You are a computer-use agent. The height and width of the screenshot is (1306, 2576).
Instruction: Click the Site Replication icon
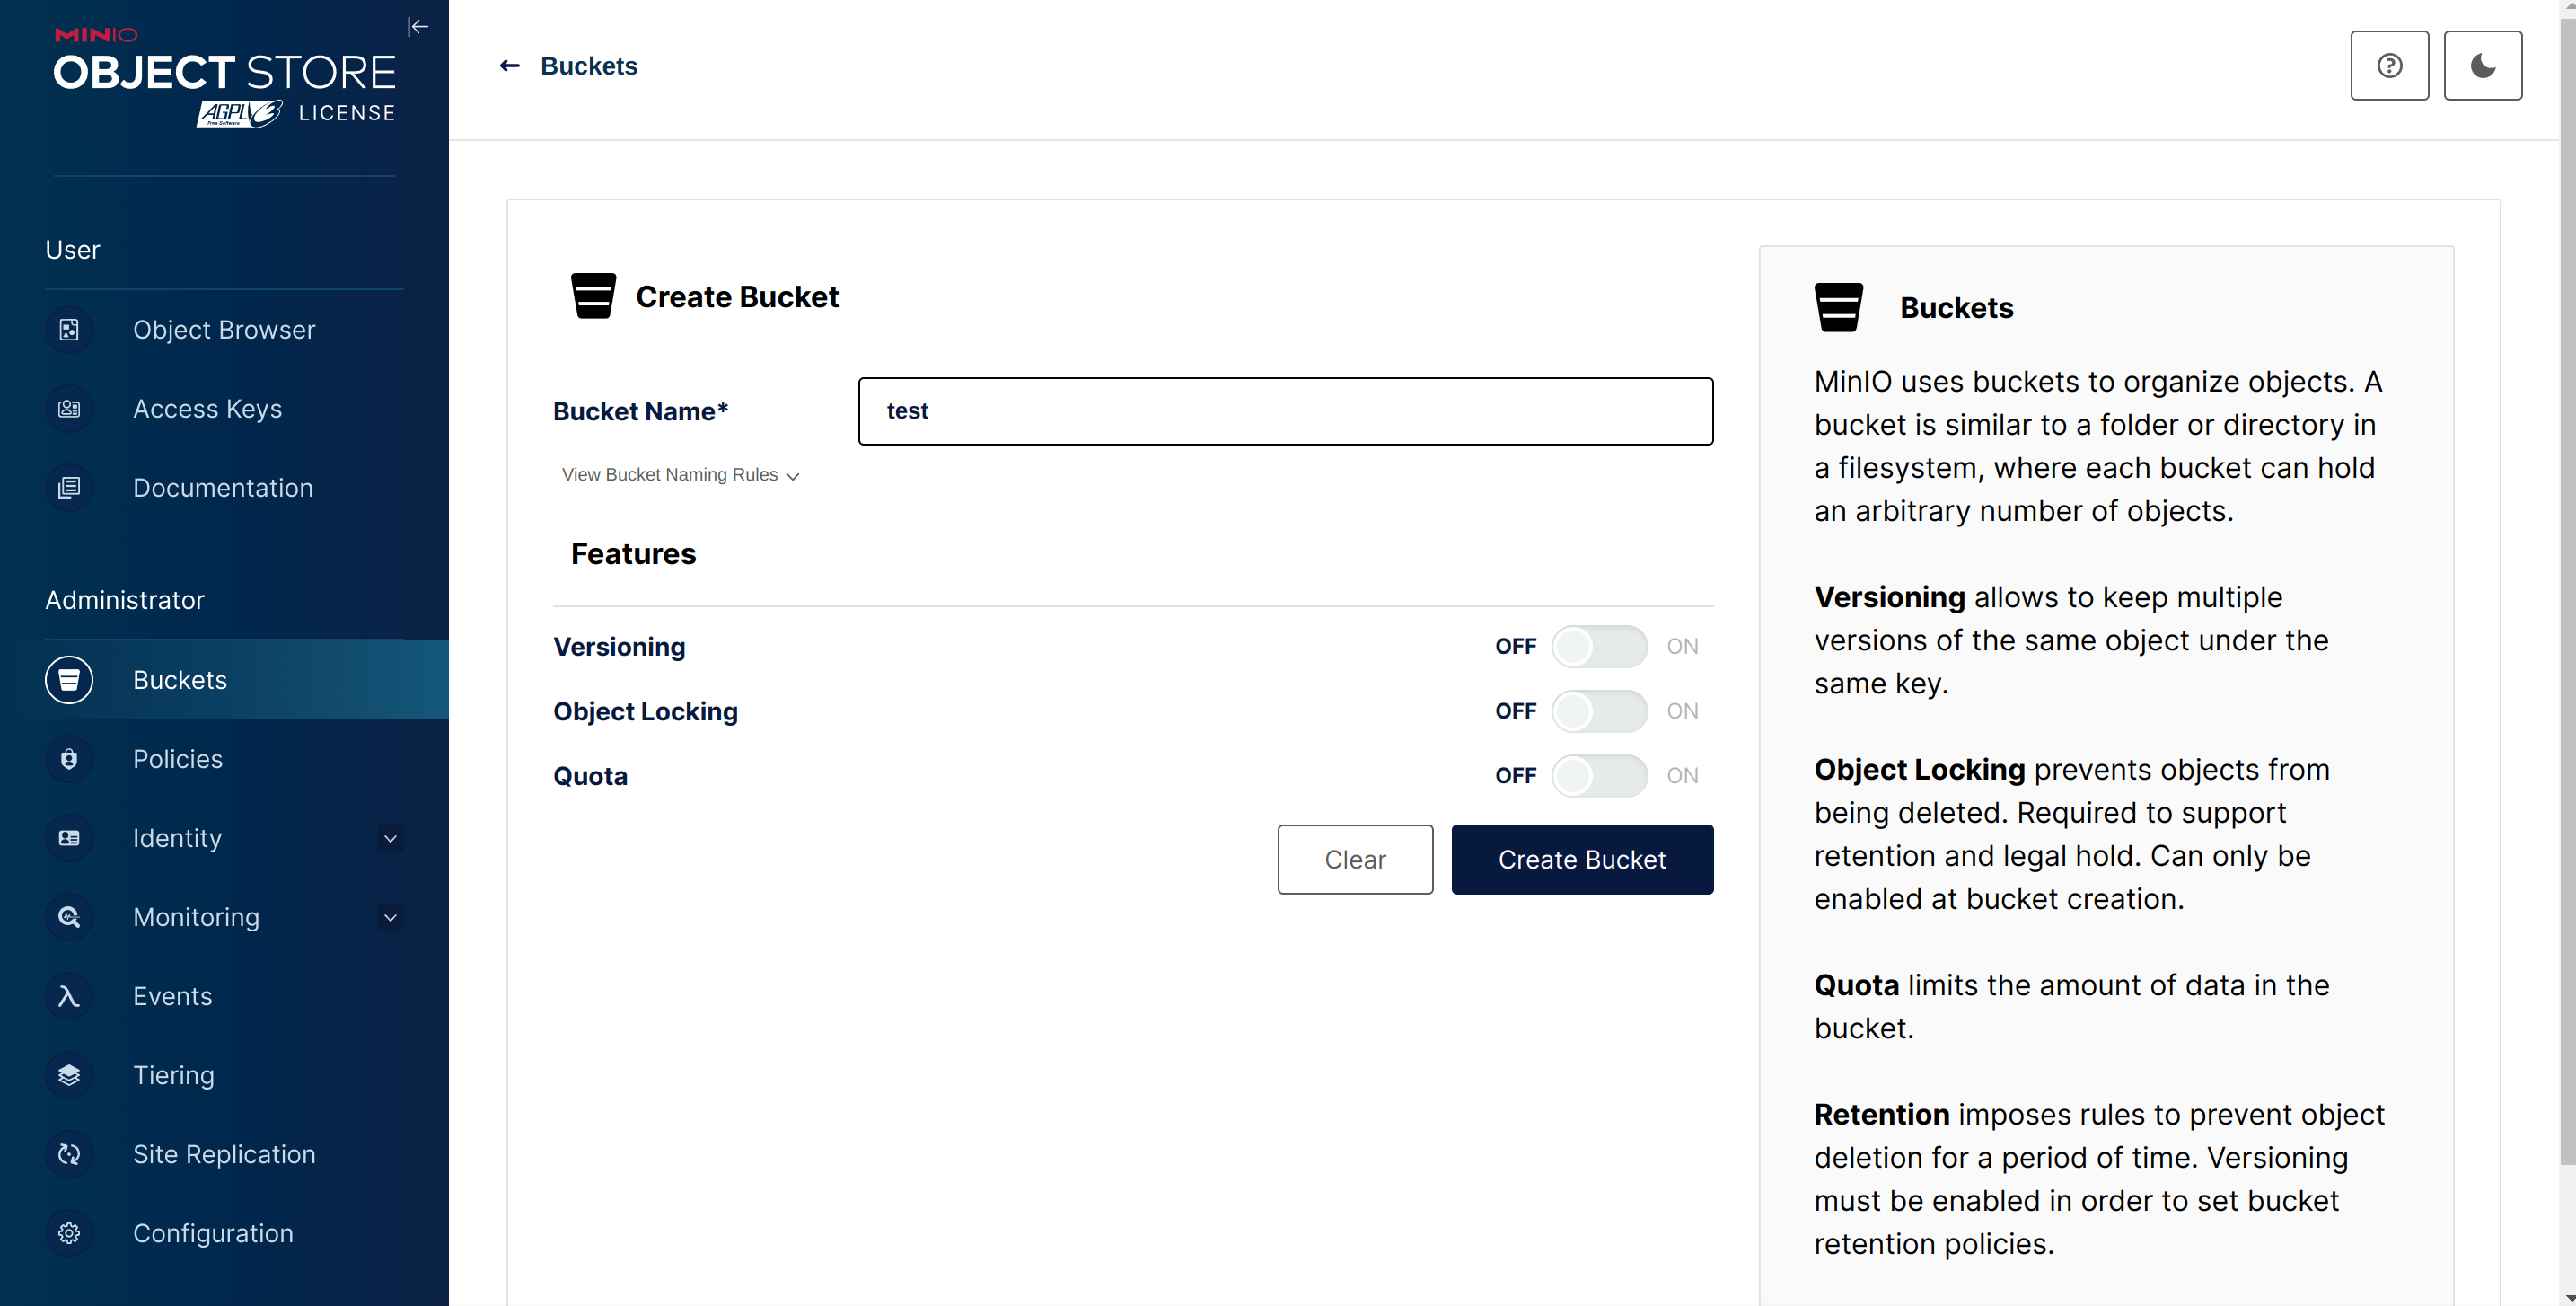(69, 1154)
